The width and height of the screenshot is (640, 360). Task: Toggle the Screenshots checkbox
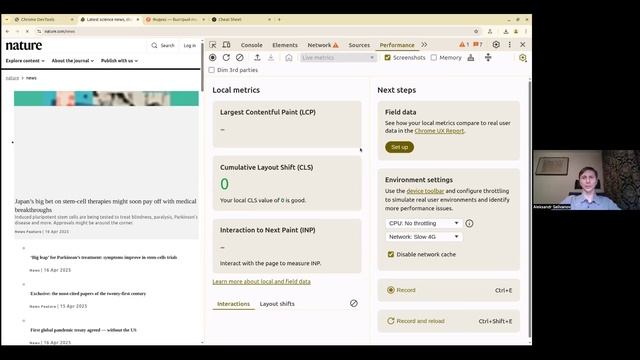tap(388, 58)
